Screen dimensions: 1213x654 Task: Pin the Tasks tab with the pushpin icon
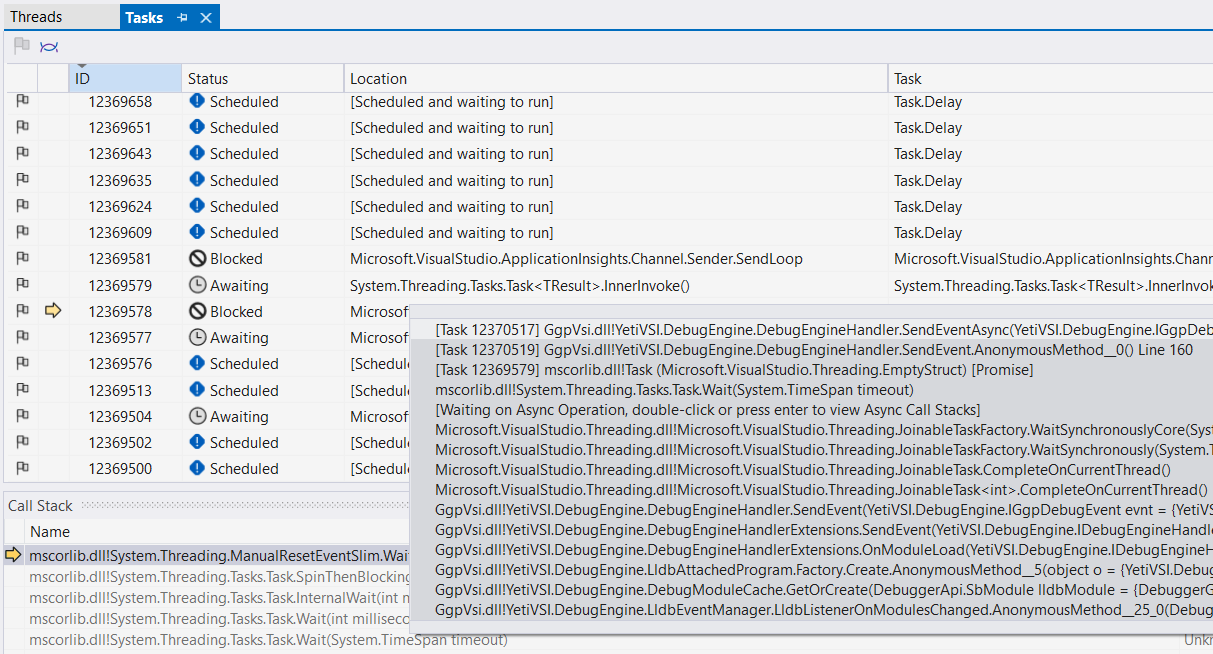(x=182, y=18)
